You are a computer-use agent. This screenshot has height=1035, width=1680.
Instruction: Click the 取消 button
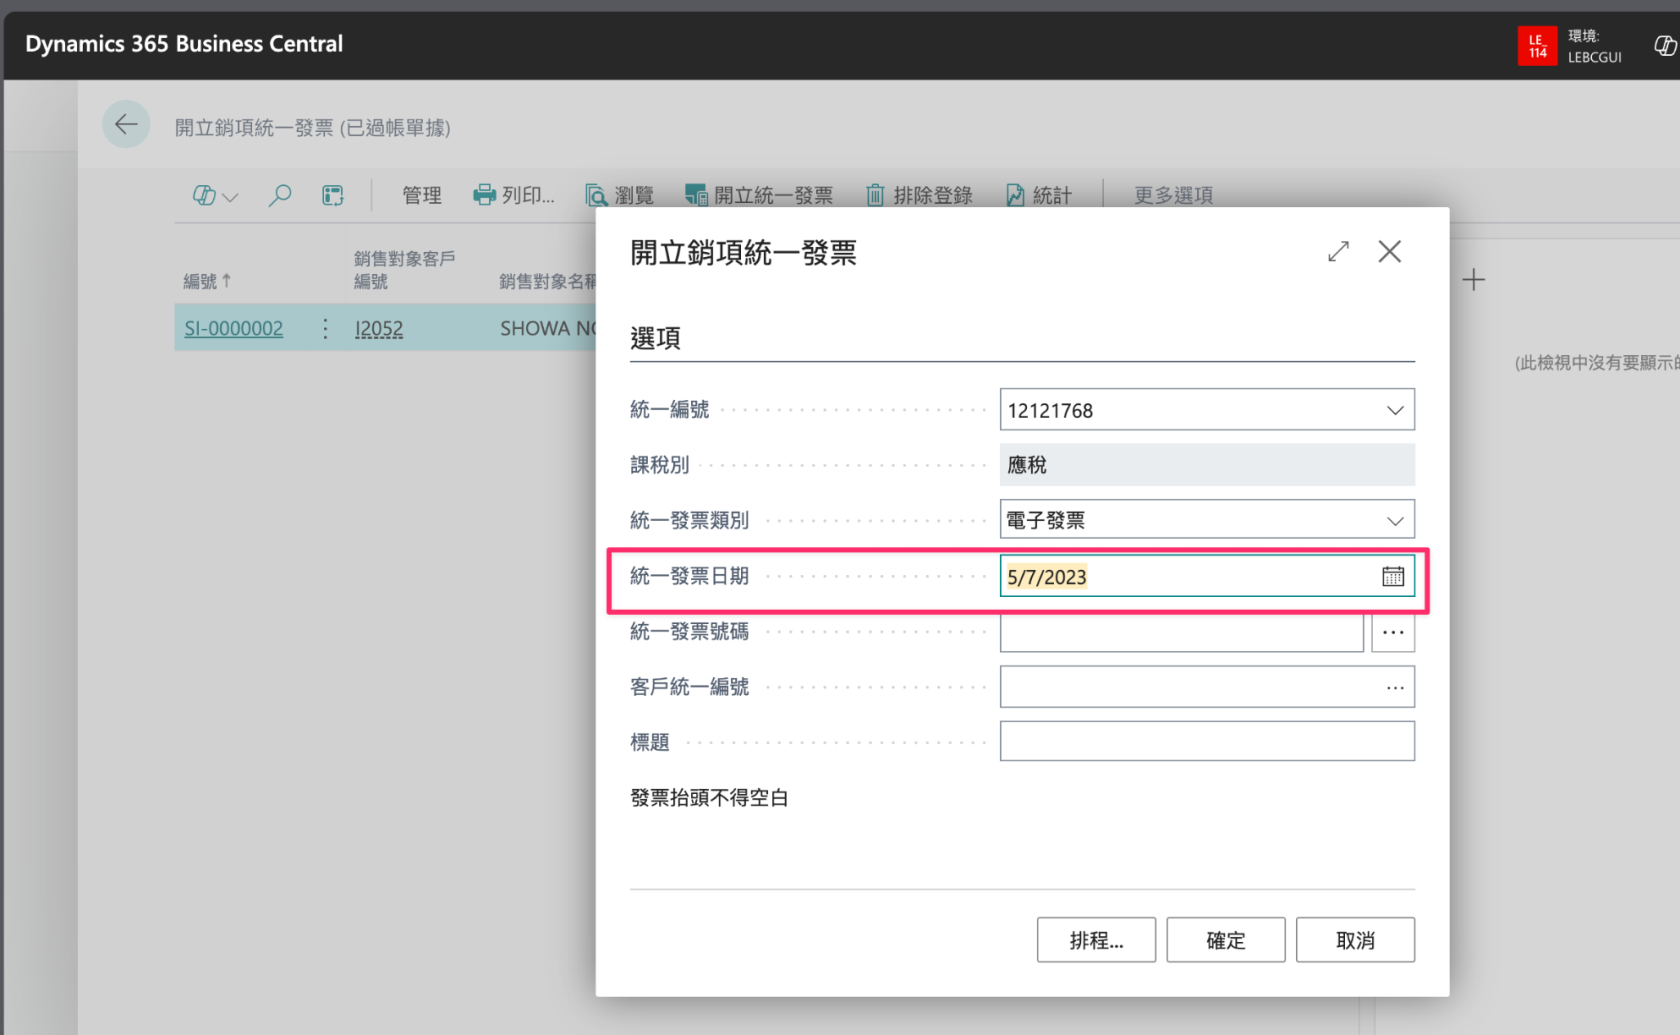point(1355,940)
